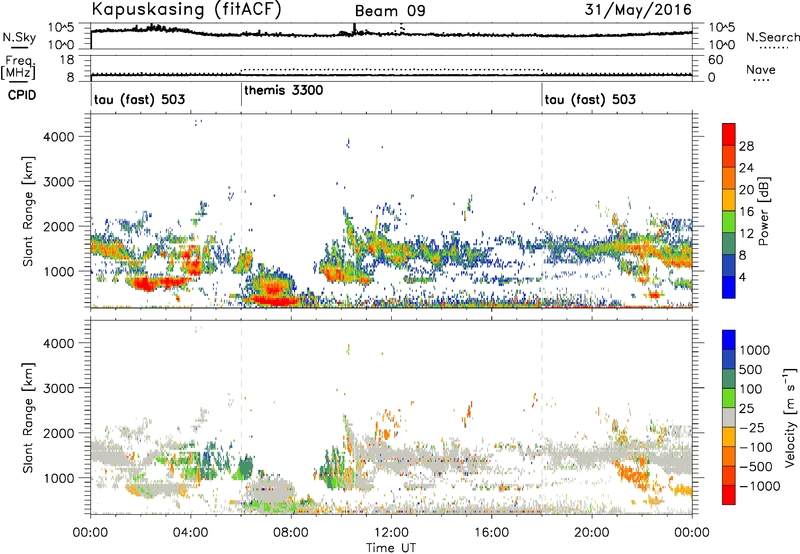Click the noise spike near 10:30 in the sky noise panel
This screenshot has height=554, width=800.
[355, 29]
